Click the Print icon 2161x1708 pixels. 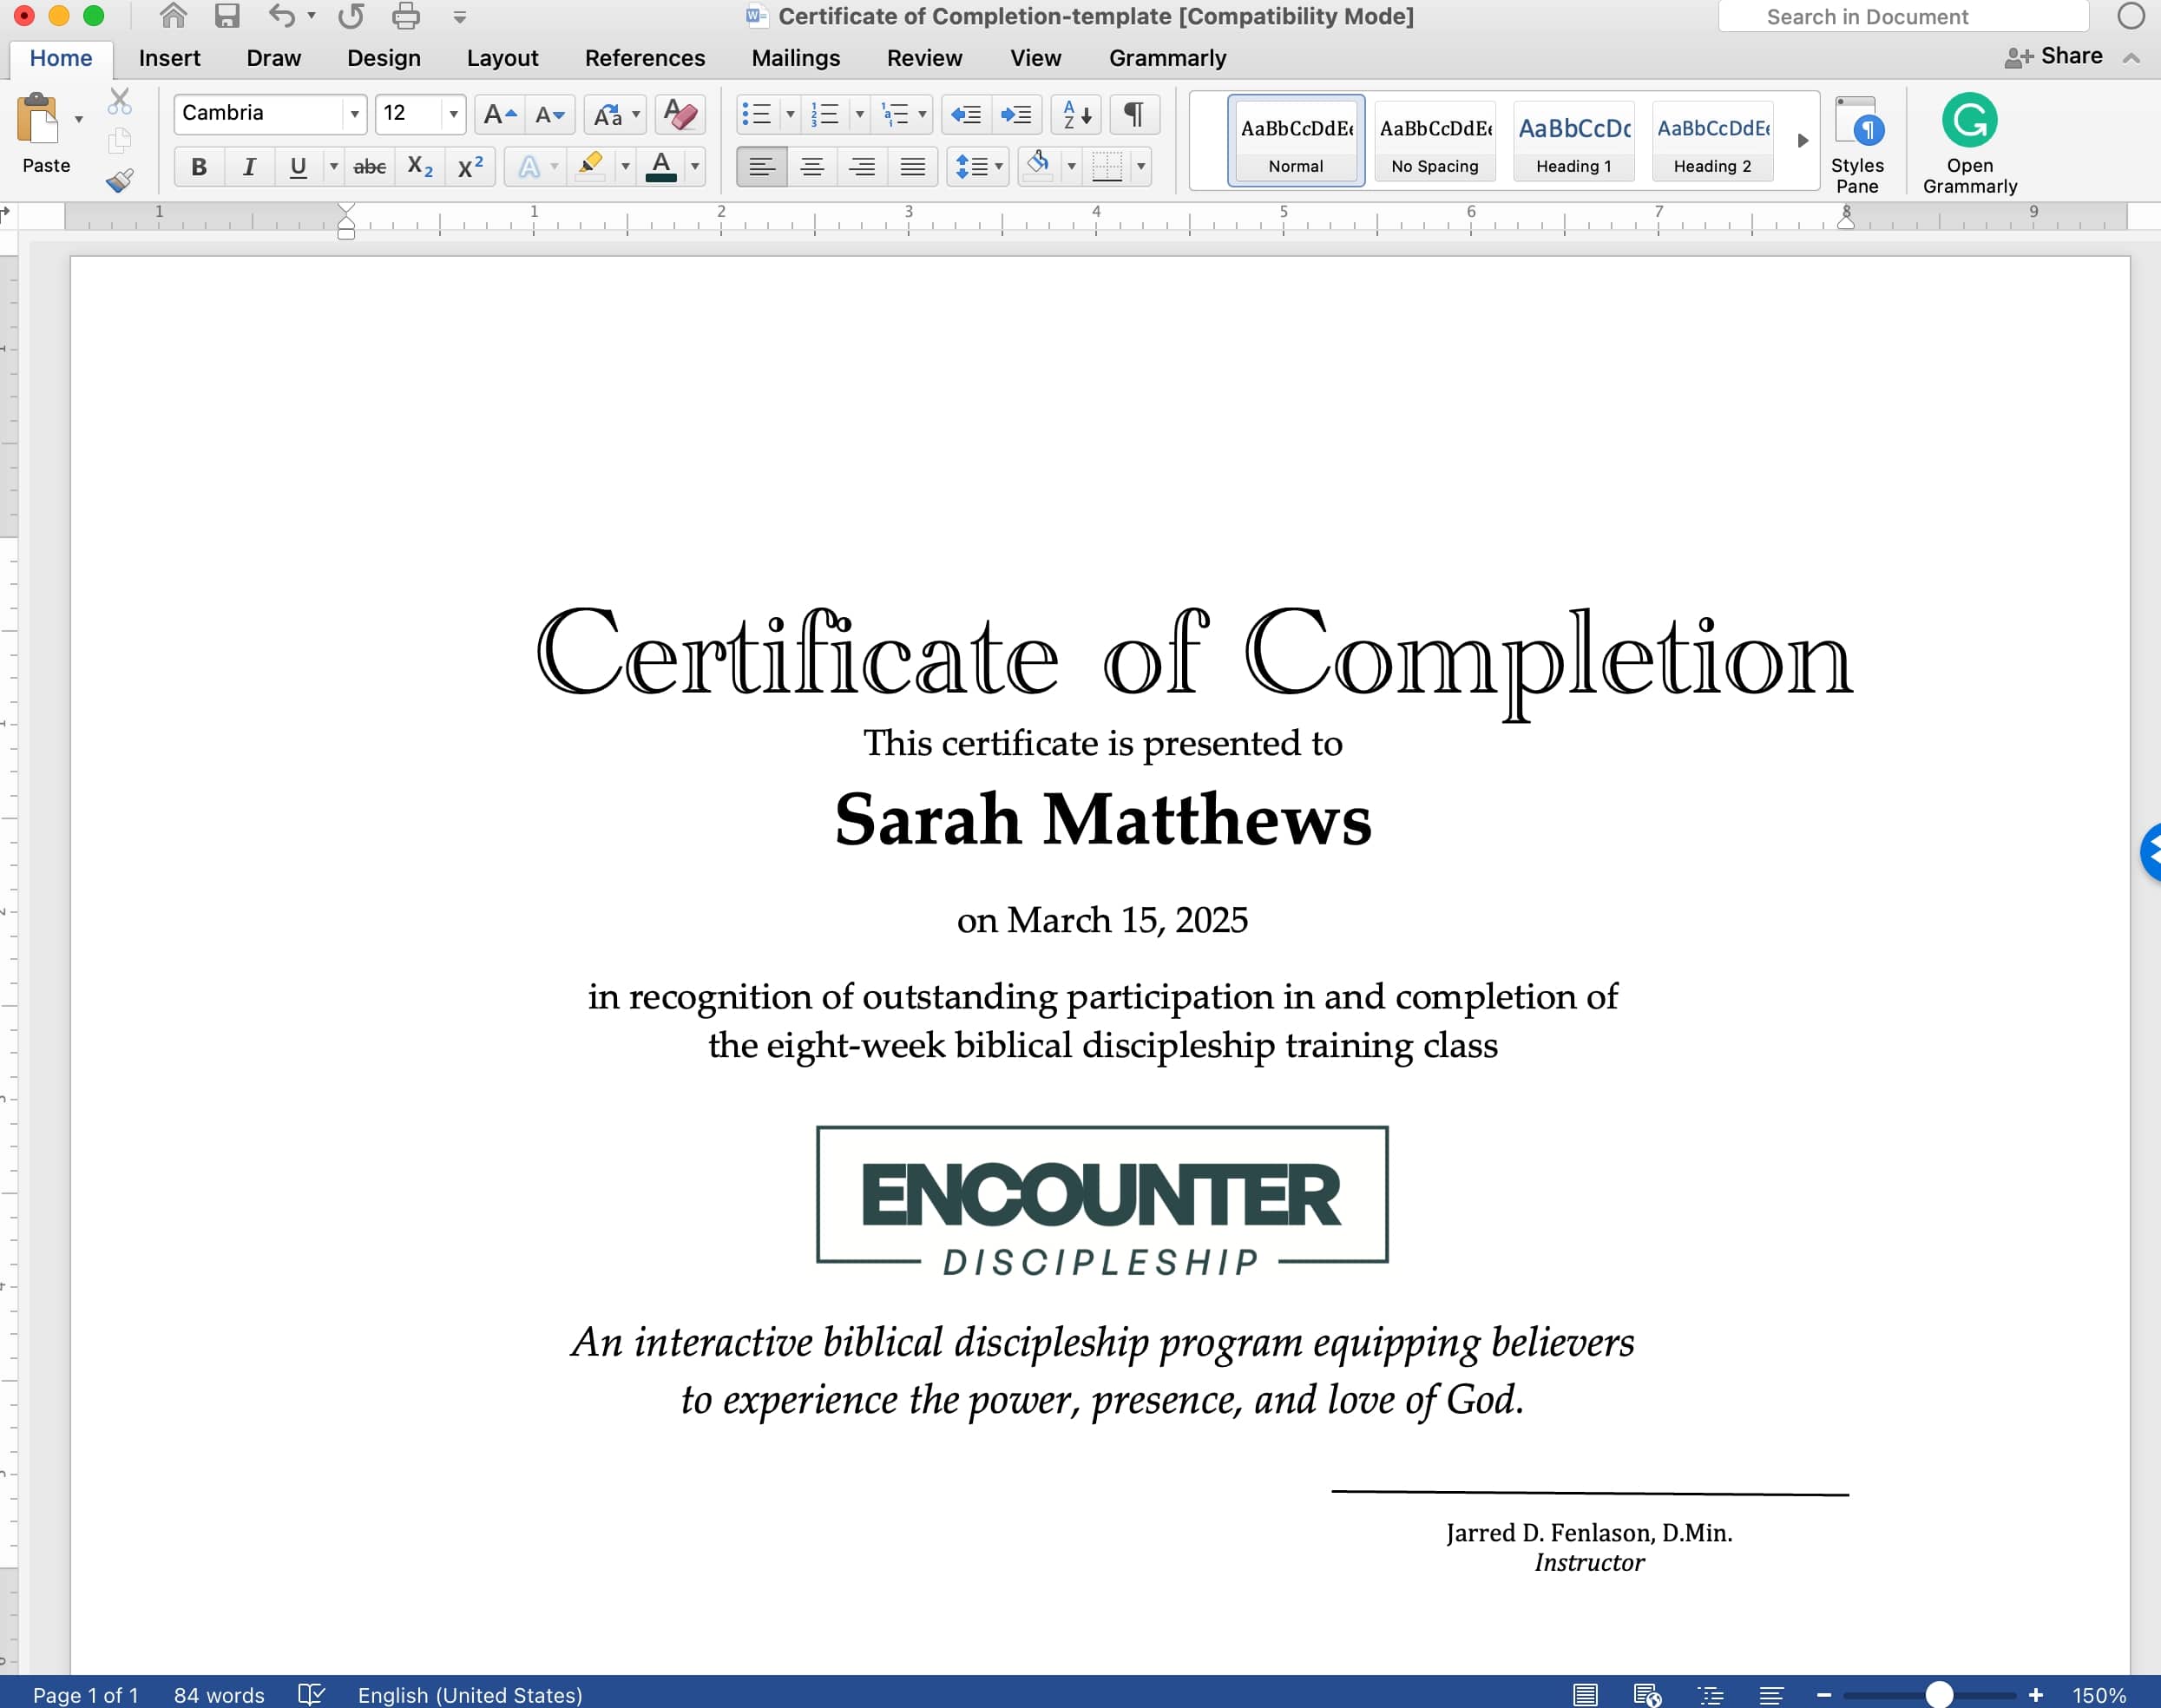(x=406, y=16)
